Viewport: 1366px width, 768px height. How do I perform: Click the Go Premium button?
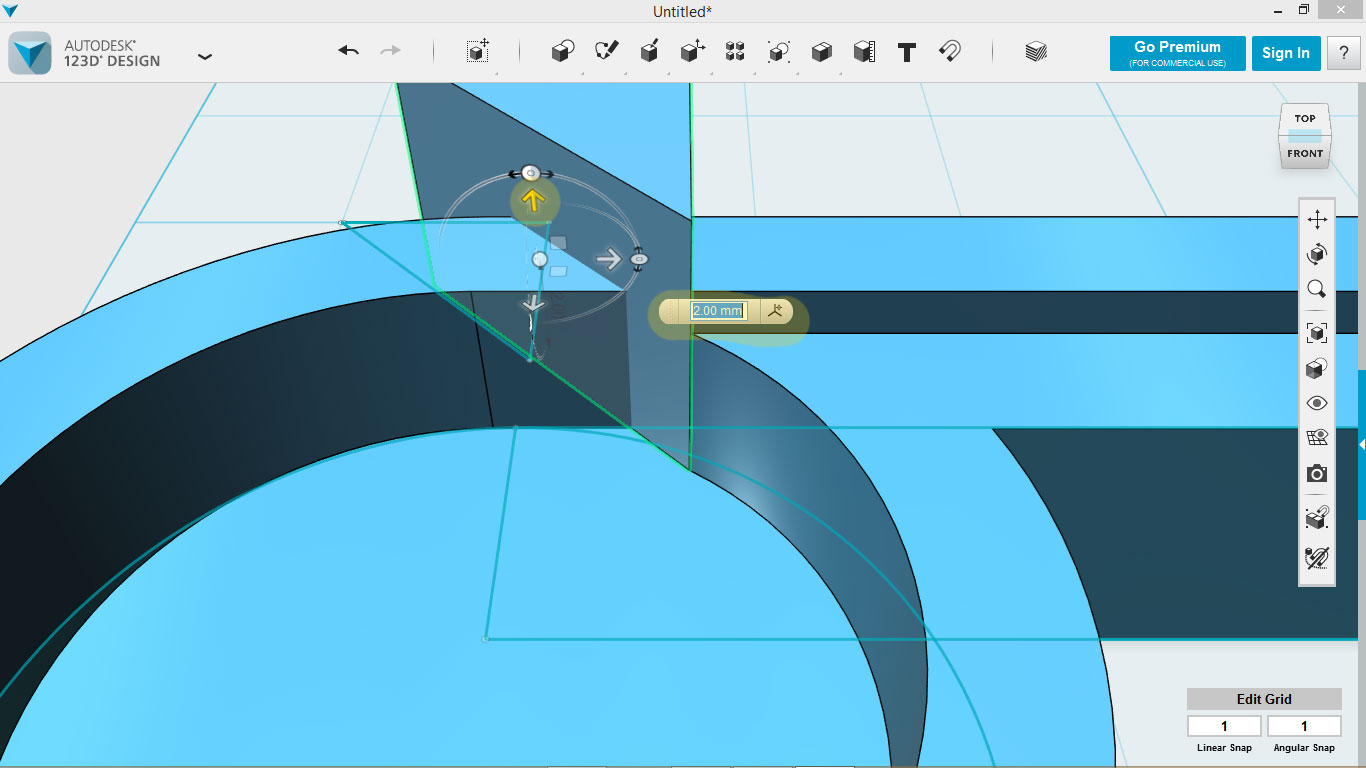[1177, 53]
